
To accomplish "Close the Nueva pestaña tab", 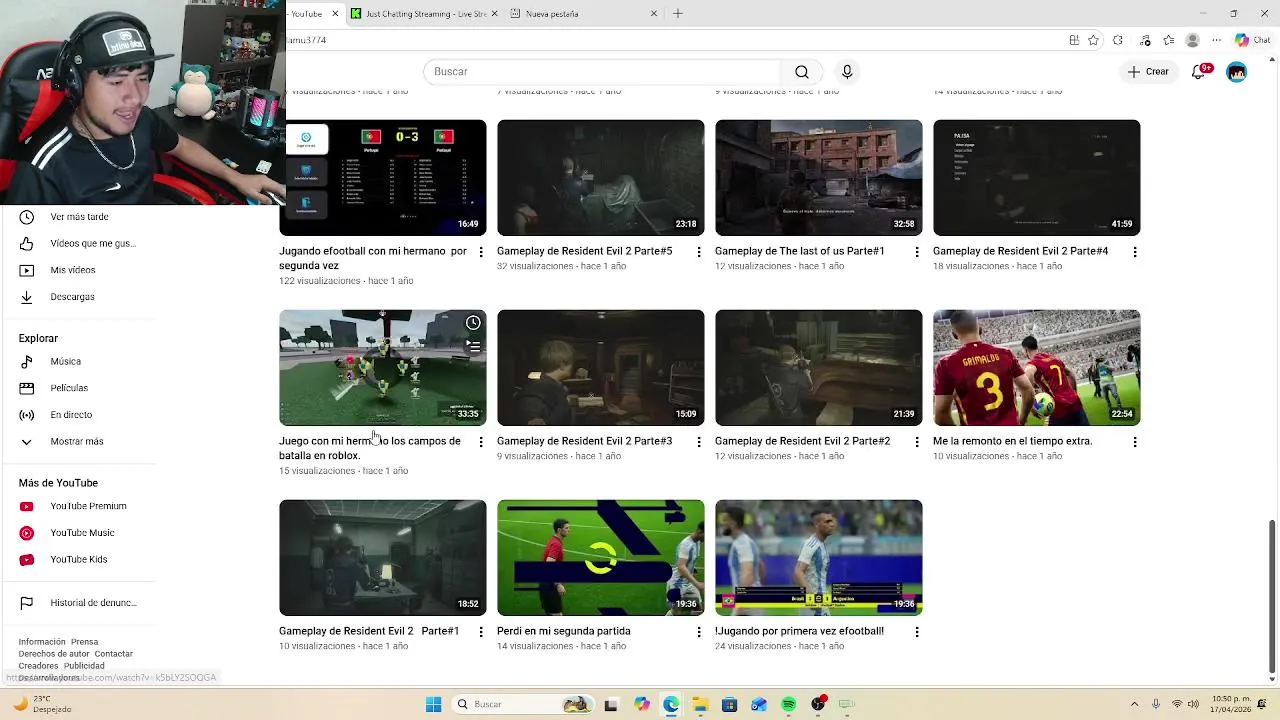I will click(654, 14).
